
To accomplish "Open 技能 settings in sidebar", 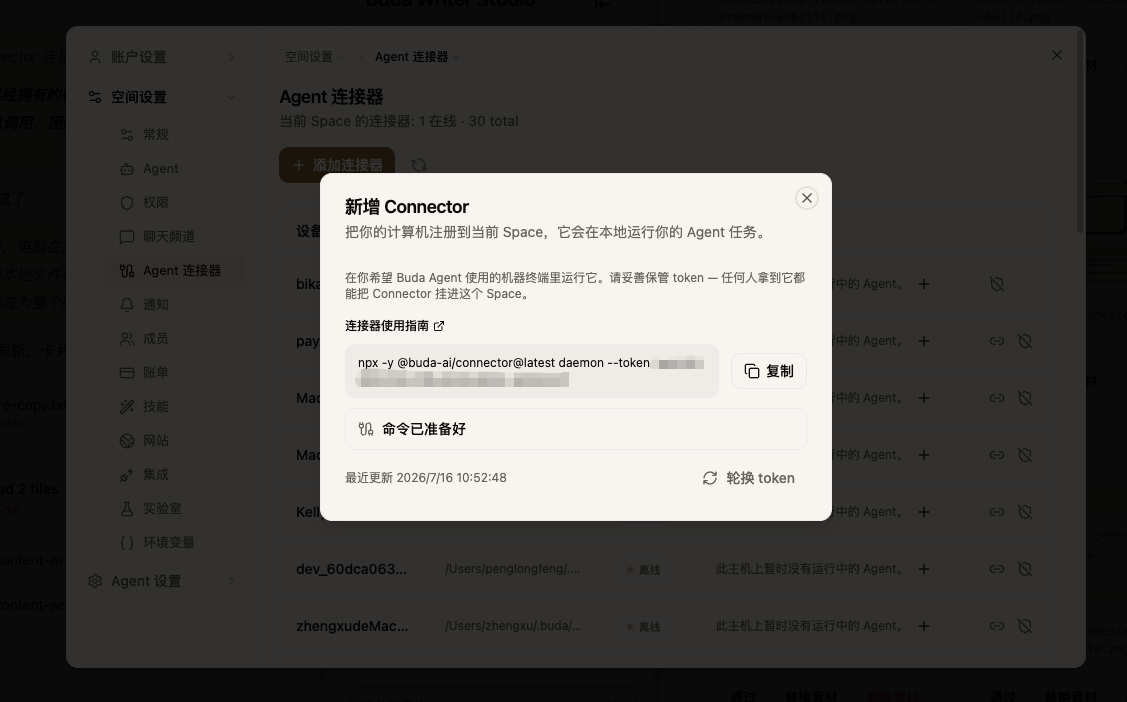I will [x=173, y=407].
